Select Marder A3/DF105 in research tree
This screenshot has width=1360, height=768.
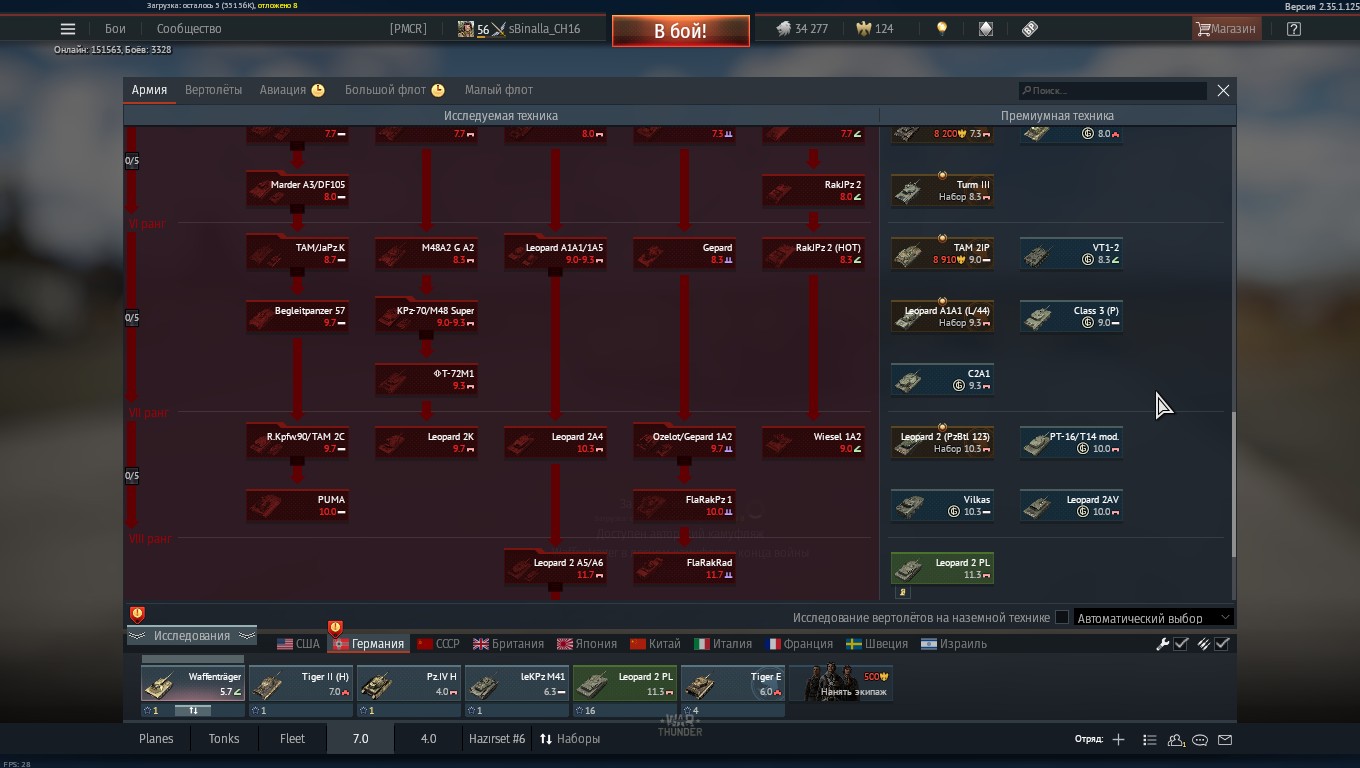(x=297, y=190)
